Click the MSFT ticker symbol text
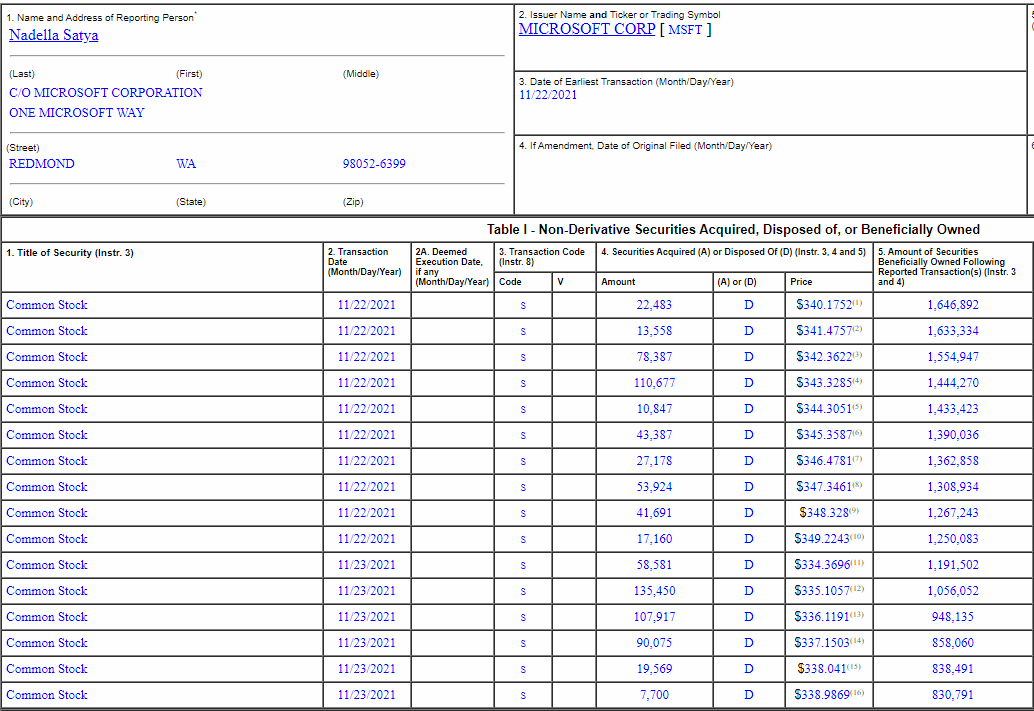 [x=687, y=30]
